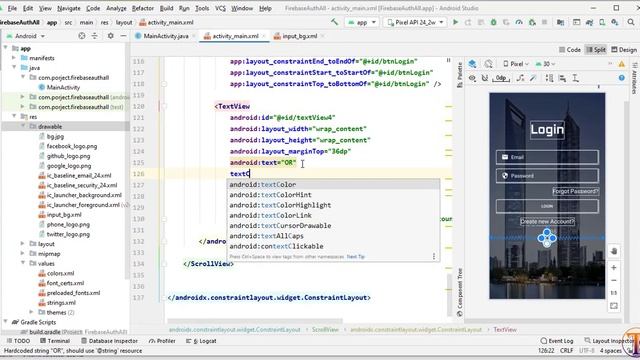640x360 pixels.
Task: Collapse the drawable folder
Action: pyautogui.click(x=23, y=127)
